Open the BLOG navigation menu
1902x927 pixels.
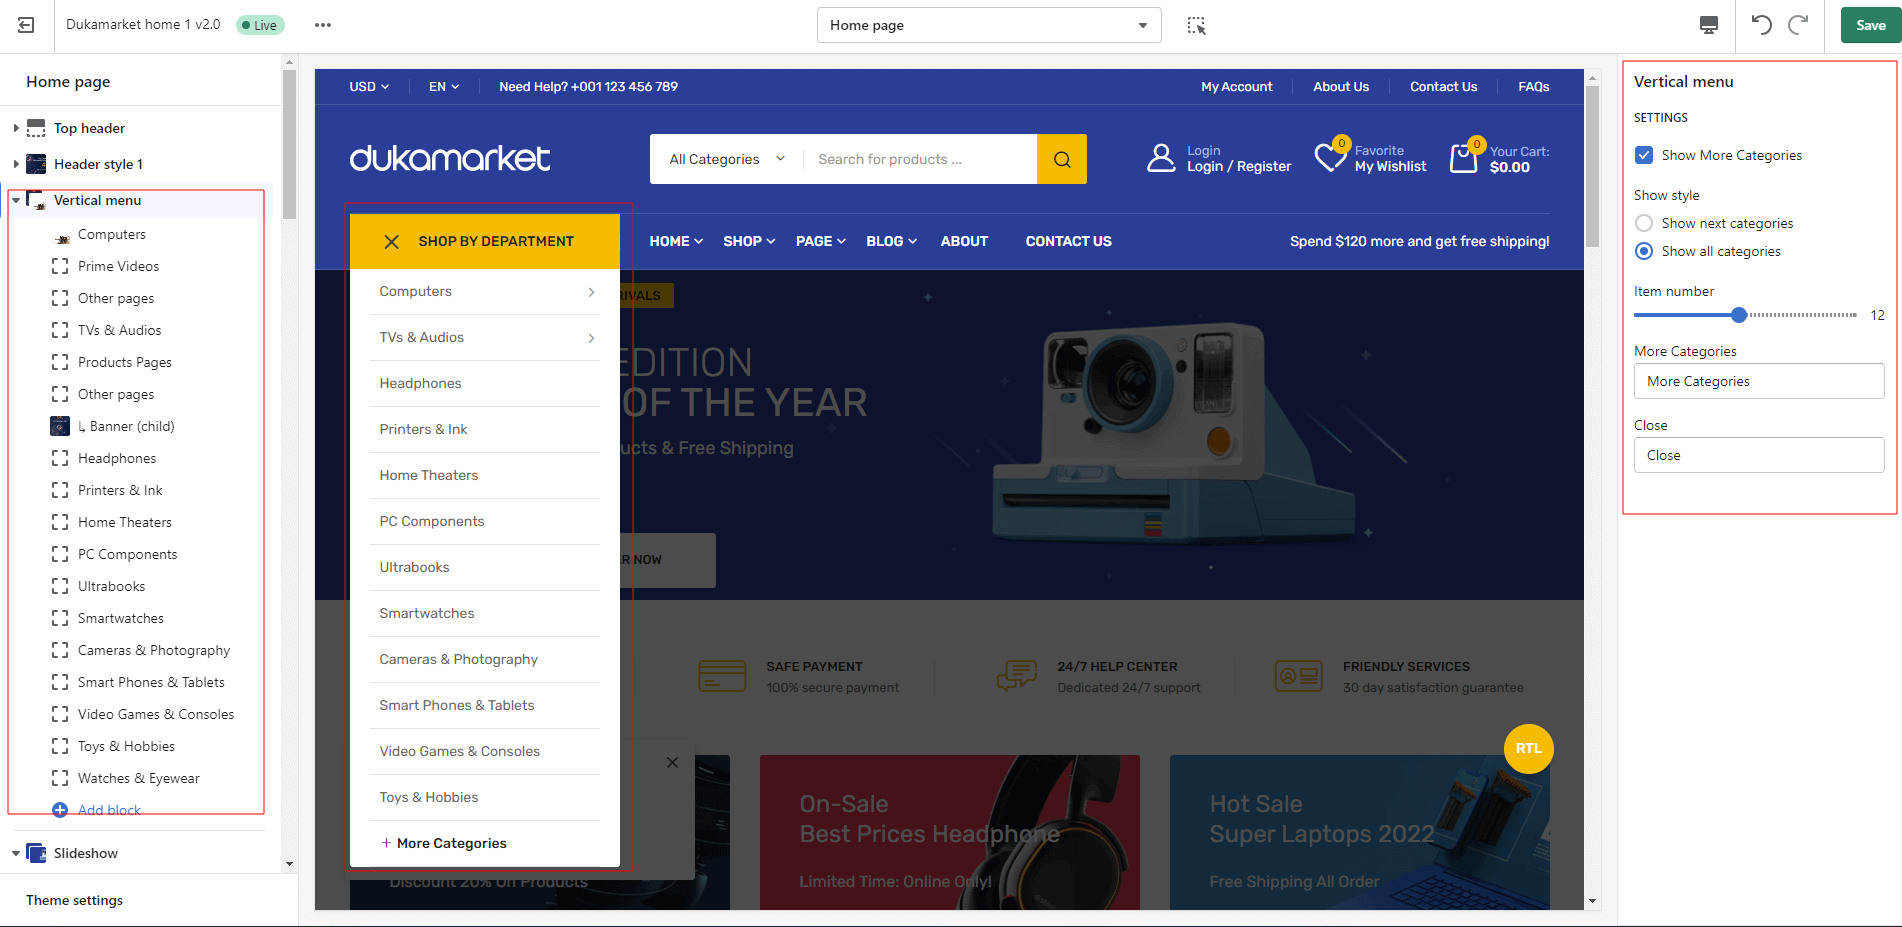pyautogui.click(x=890, y=241)
